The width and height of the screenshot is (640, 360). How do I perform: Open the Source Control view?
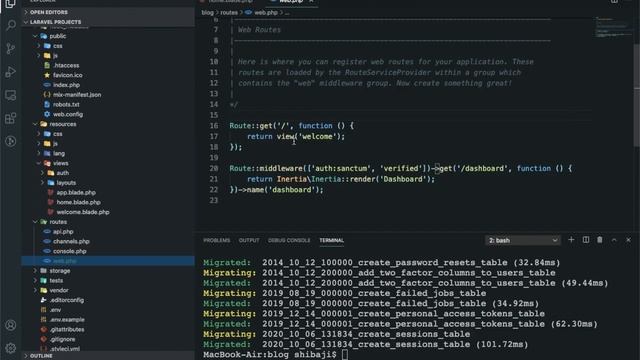pyautogui.click(x=11, y=49)
